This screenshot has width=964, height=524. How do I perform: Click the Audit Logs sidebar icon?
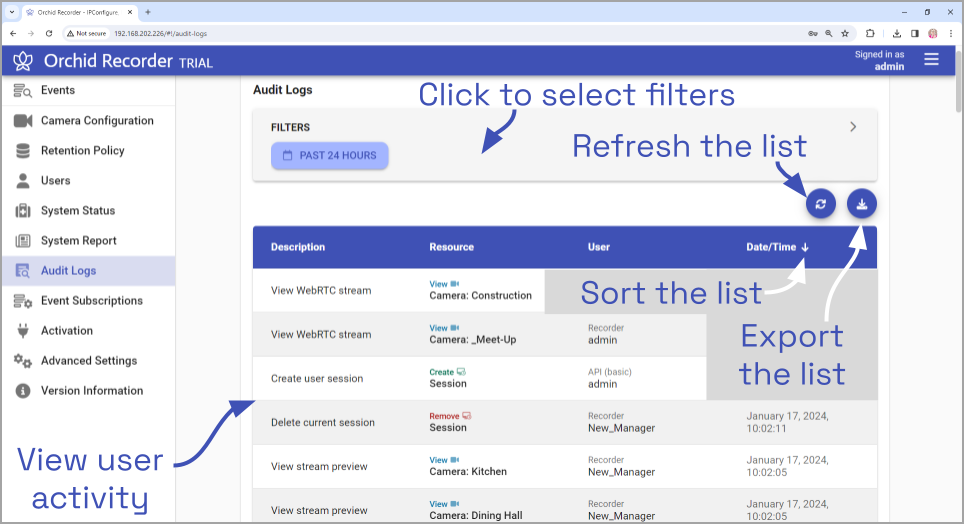coord(23,271)
